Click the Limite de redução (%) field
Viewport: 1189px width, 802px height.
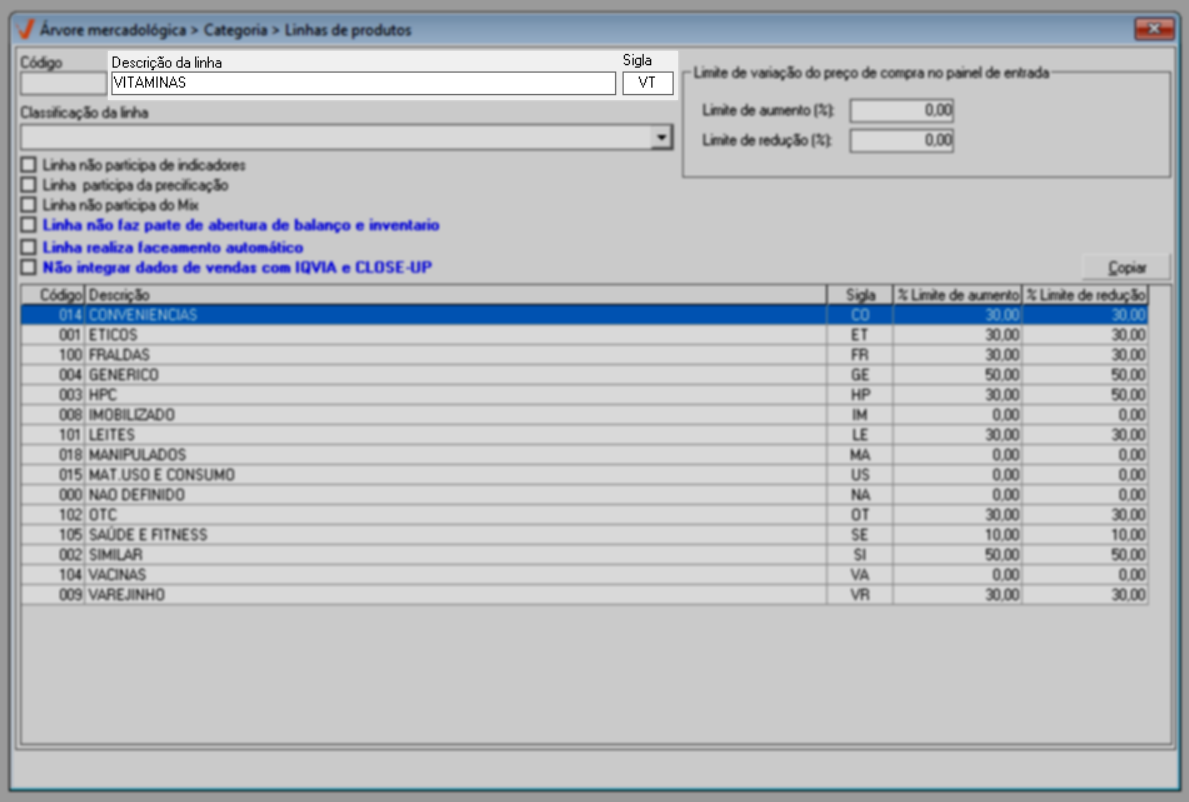(901, 140)
